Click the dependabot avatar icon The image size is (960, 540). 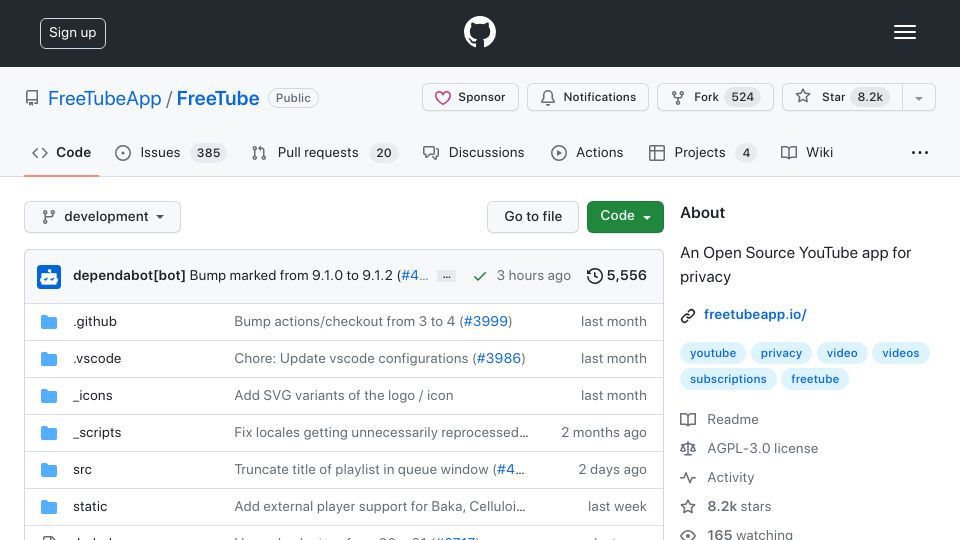point(49,277)
